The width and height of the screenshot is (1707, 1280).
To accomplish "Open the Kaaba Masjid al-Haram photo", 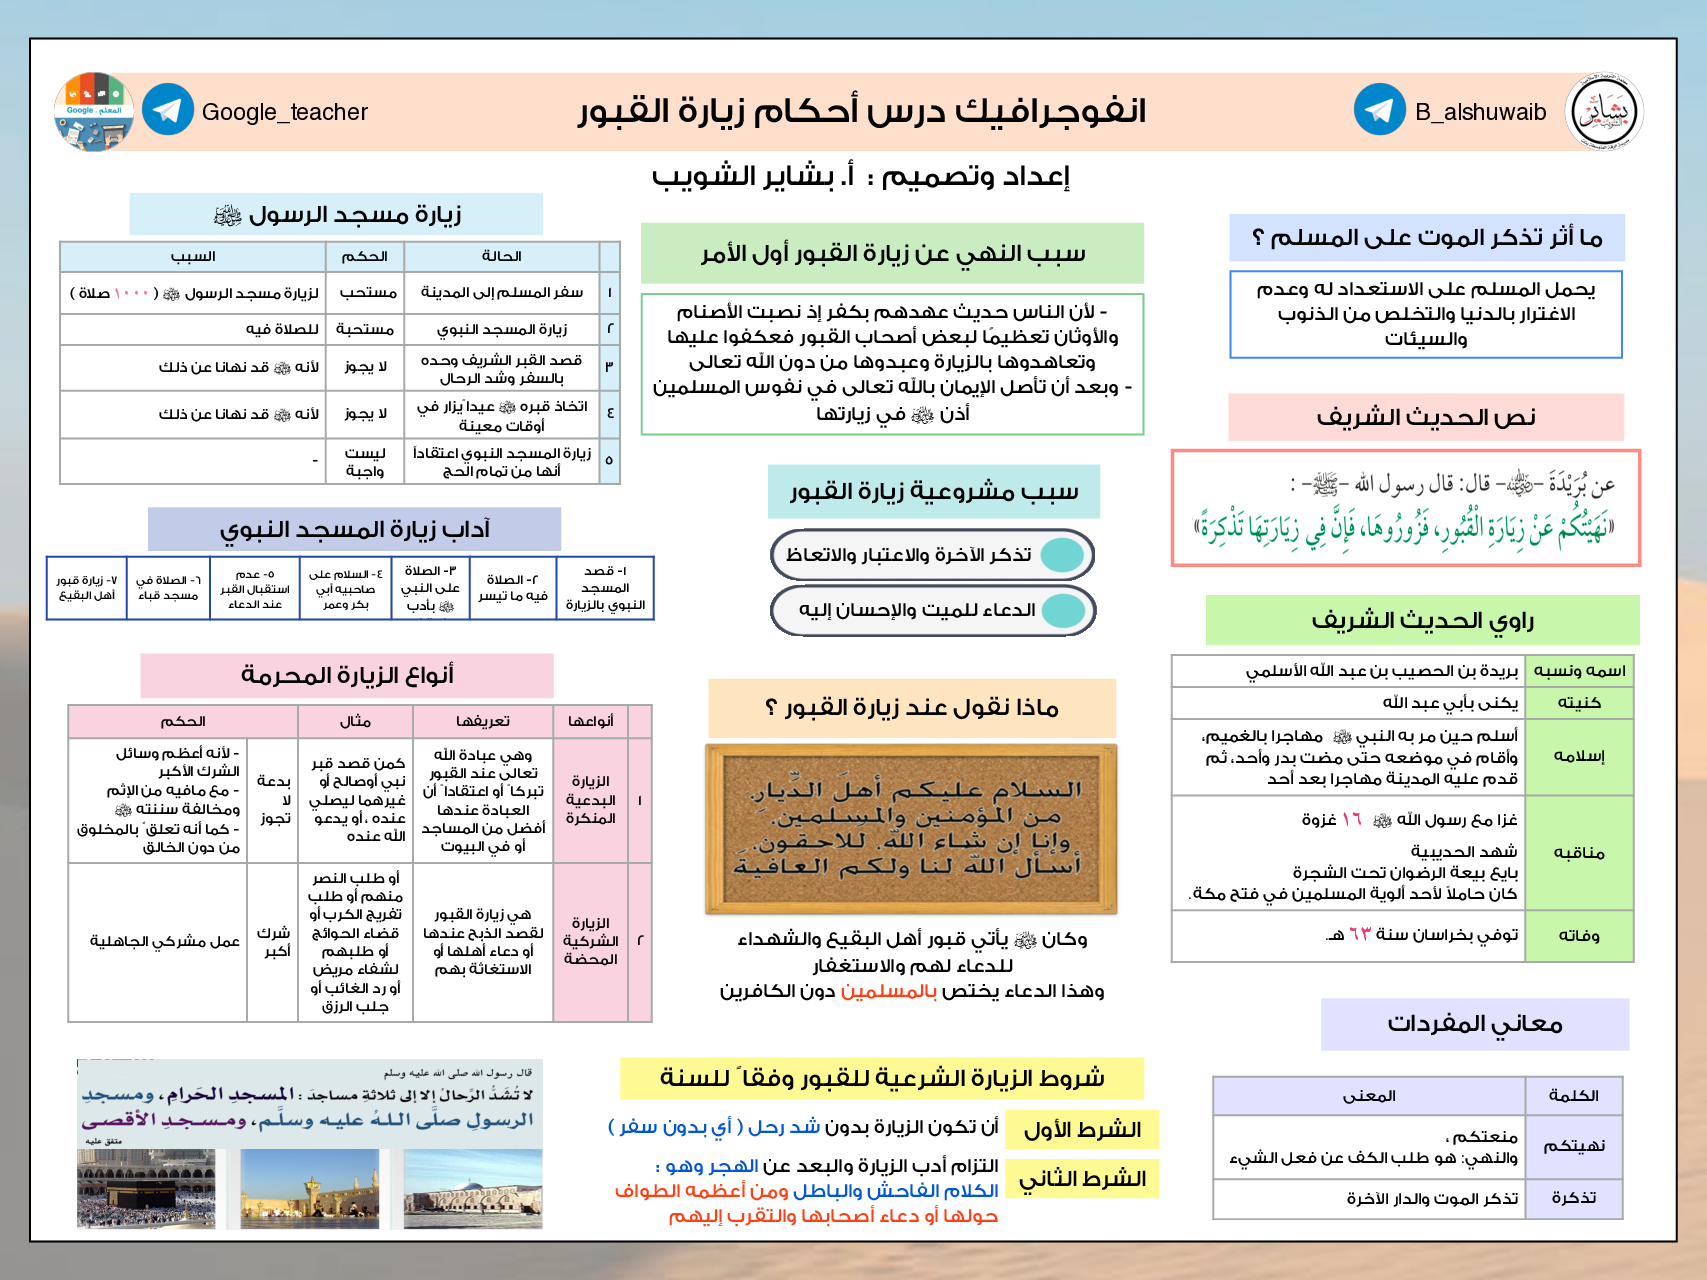I will (x=146, y=1188).
